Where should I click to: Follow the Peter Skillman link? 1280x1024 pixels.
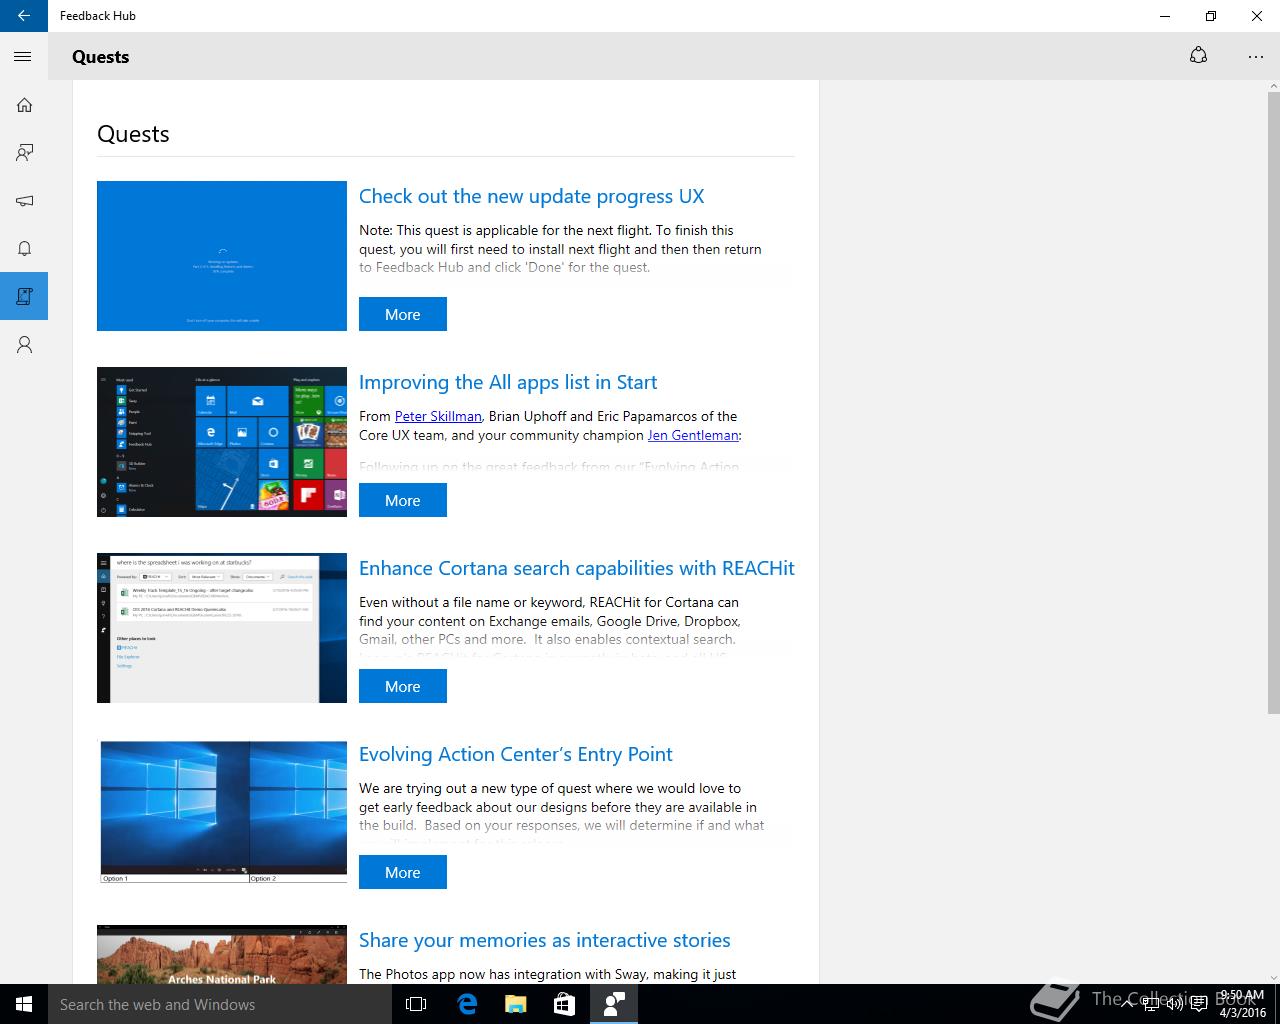tap(438, 416)
